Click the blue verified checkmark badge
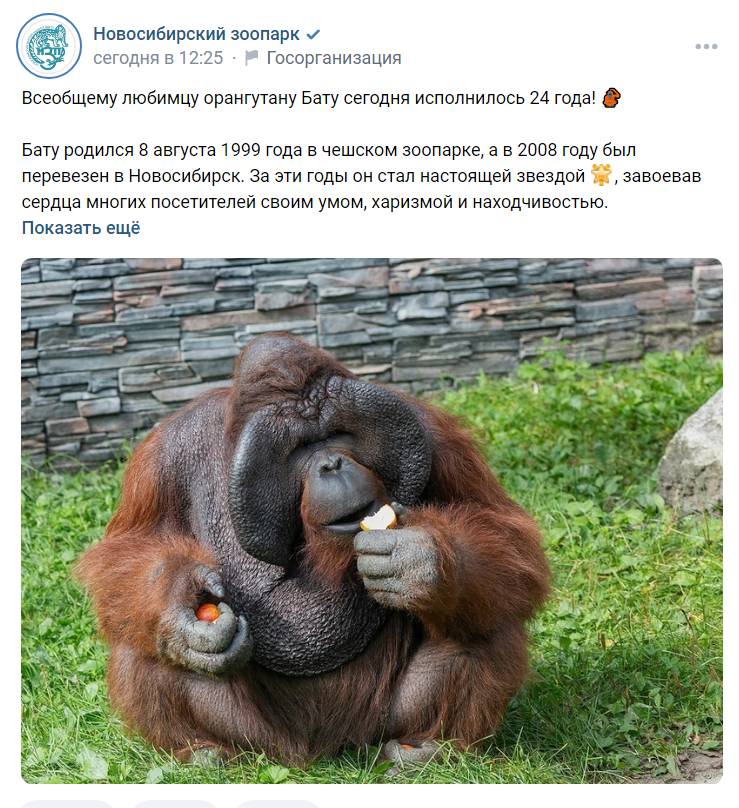739x808 pixels. pyautogui.click(x=313, y=35)
